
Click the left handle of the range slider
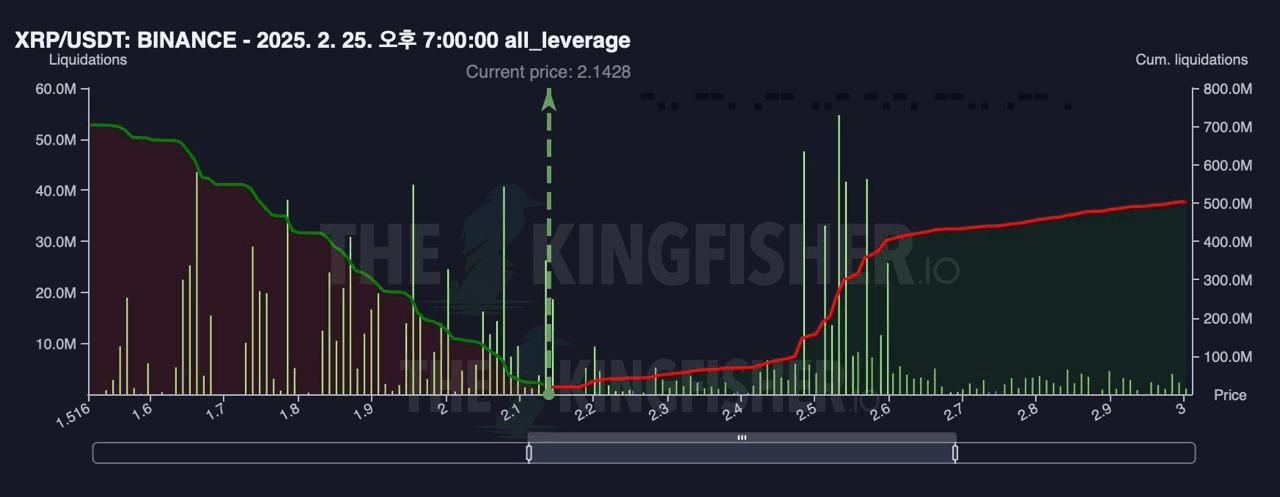pyautogui.click(x=529, y=453)
